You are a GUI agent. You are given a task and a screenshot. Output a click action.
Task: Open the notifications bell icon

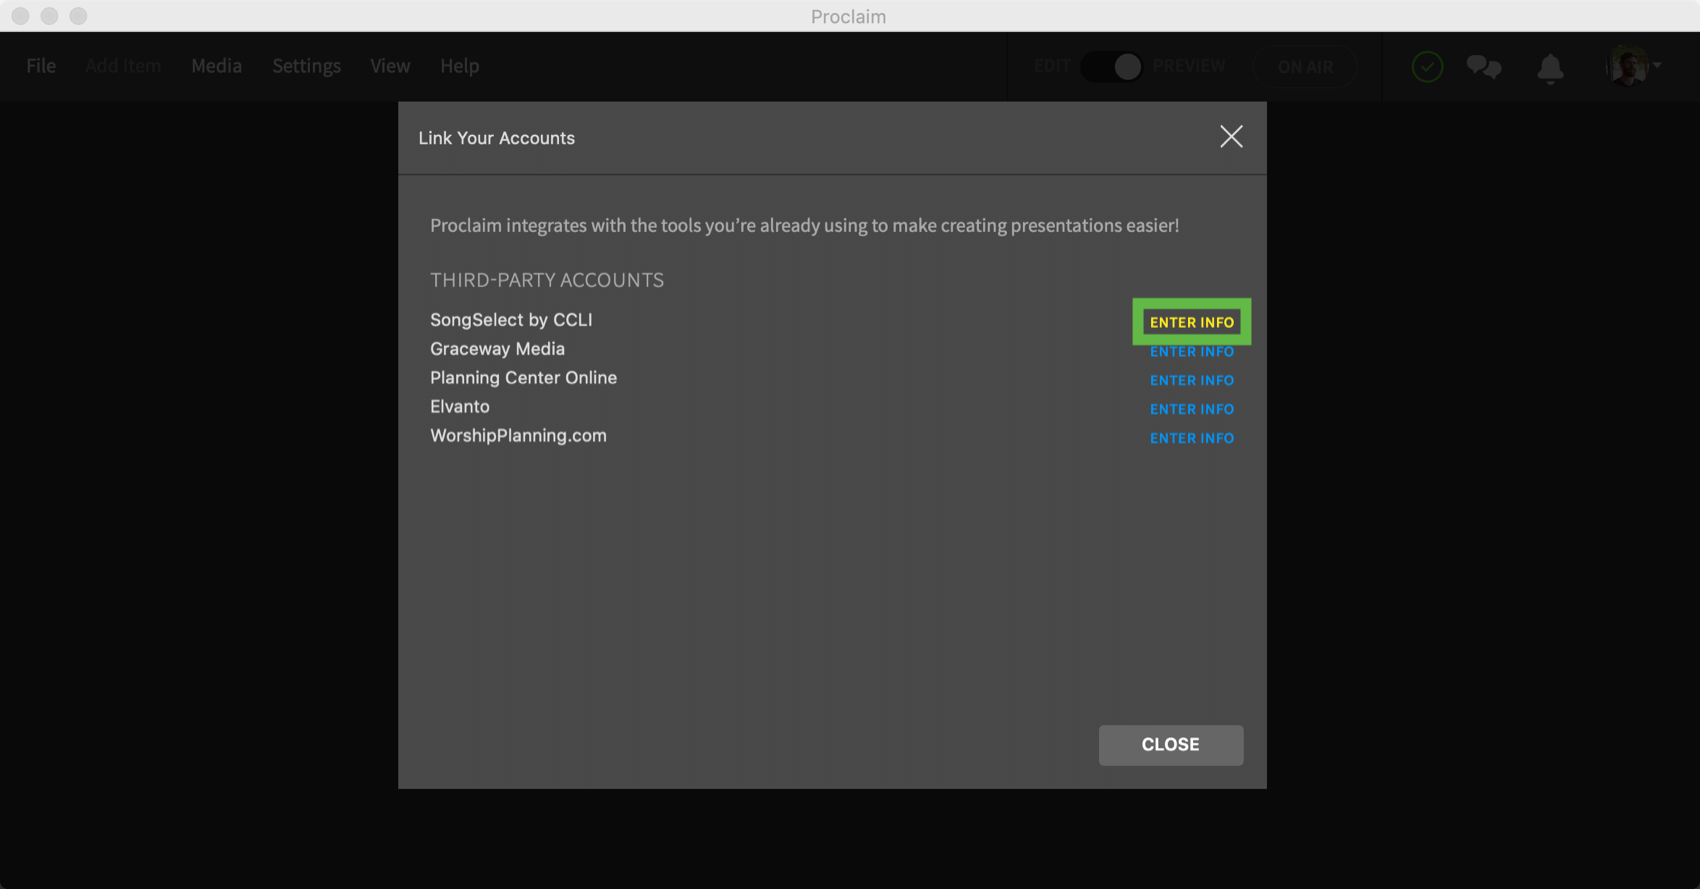click(x=1550, y=68)
